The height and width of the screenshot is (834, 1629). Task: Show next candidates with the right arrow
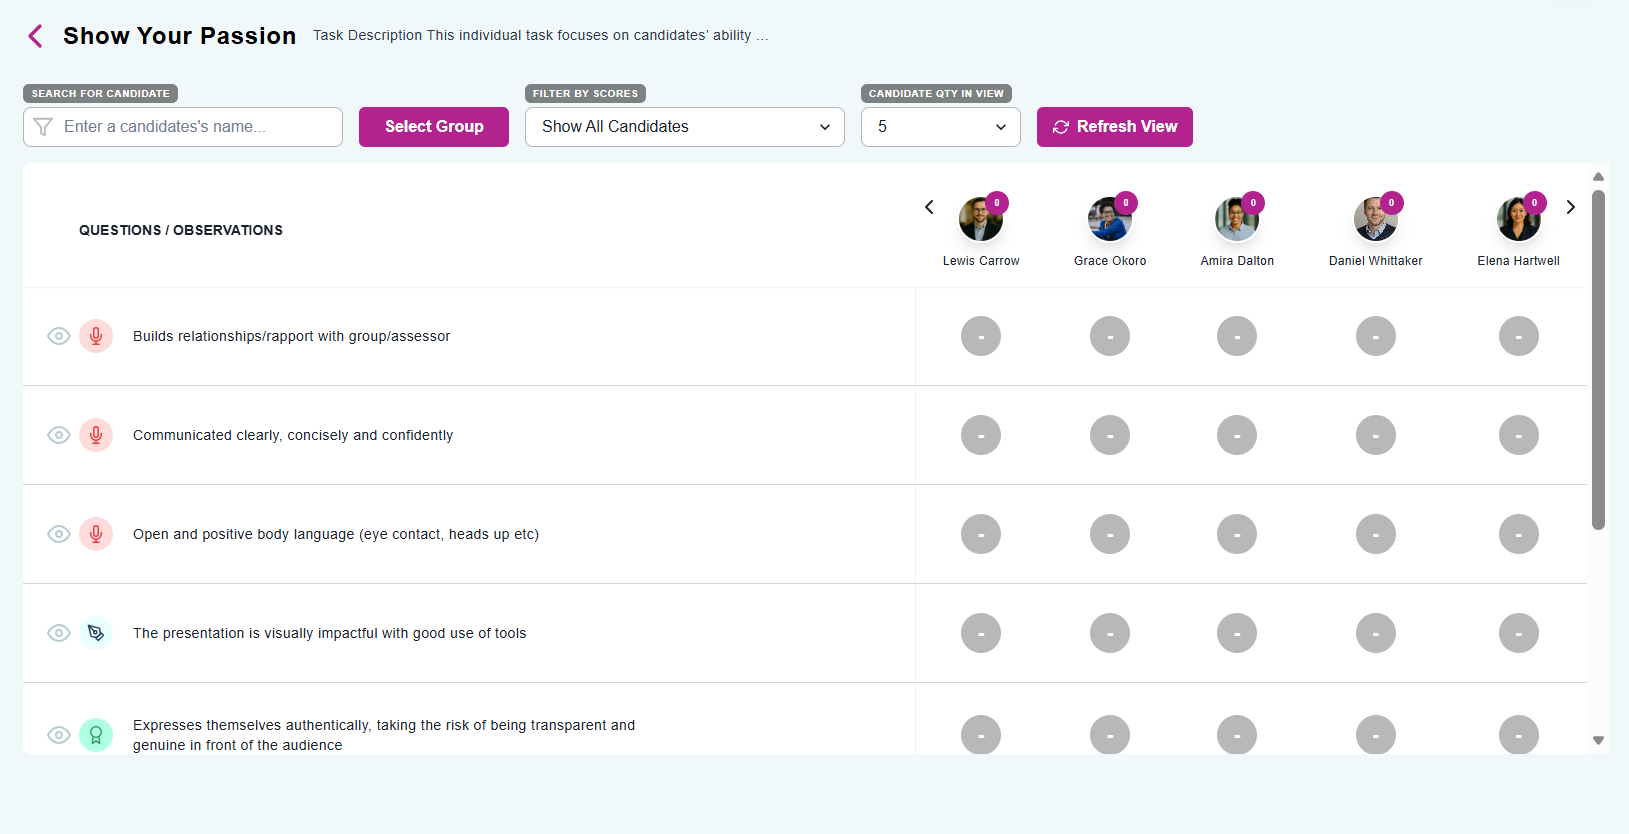pyautogui.click(x=1571, y=207)
